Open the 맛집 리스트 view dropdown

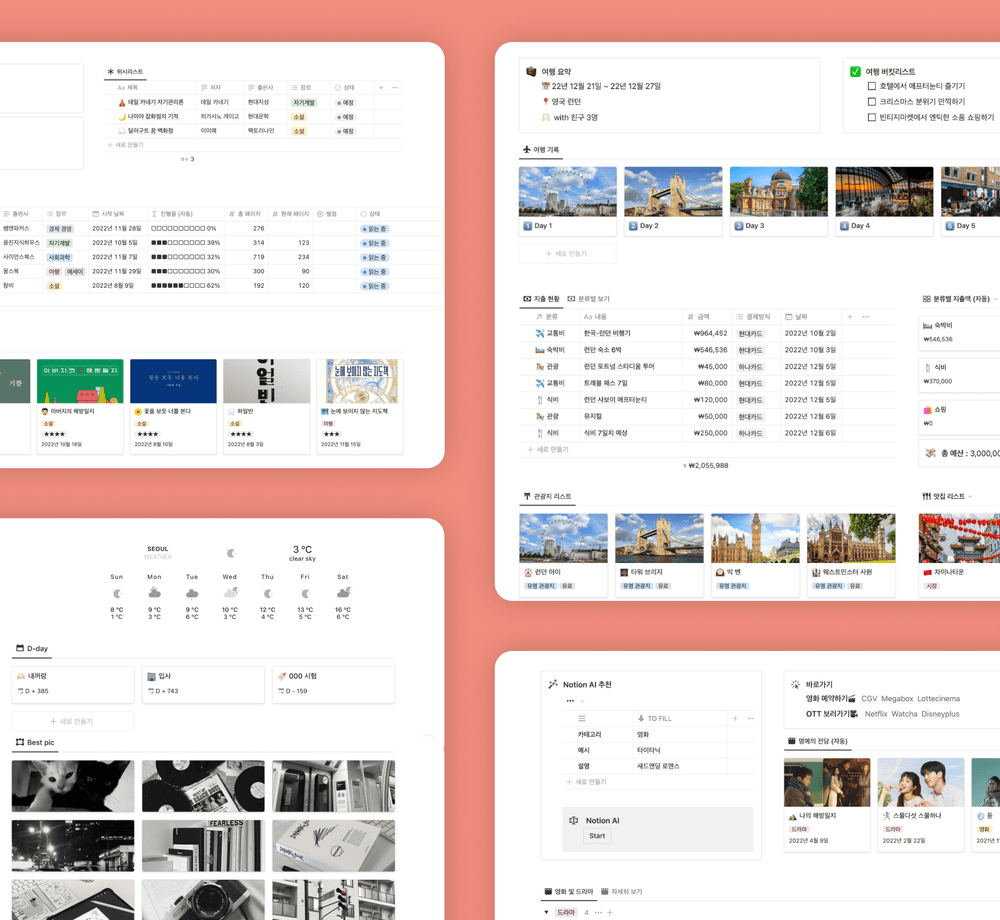coord(970,497)
